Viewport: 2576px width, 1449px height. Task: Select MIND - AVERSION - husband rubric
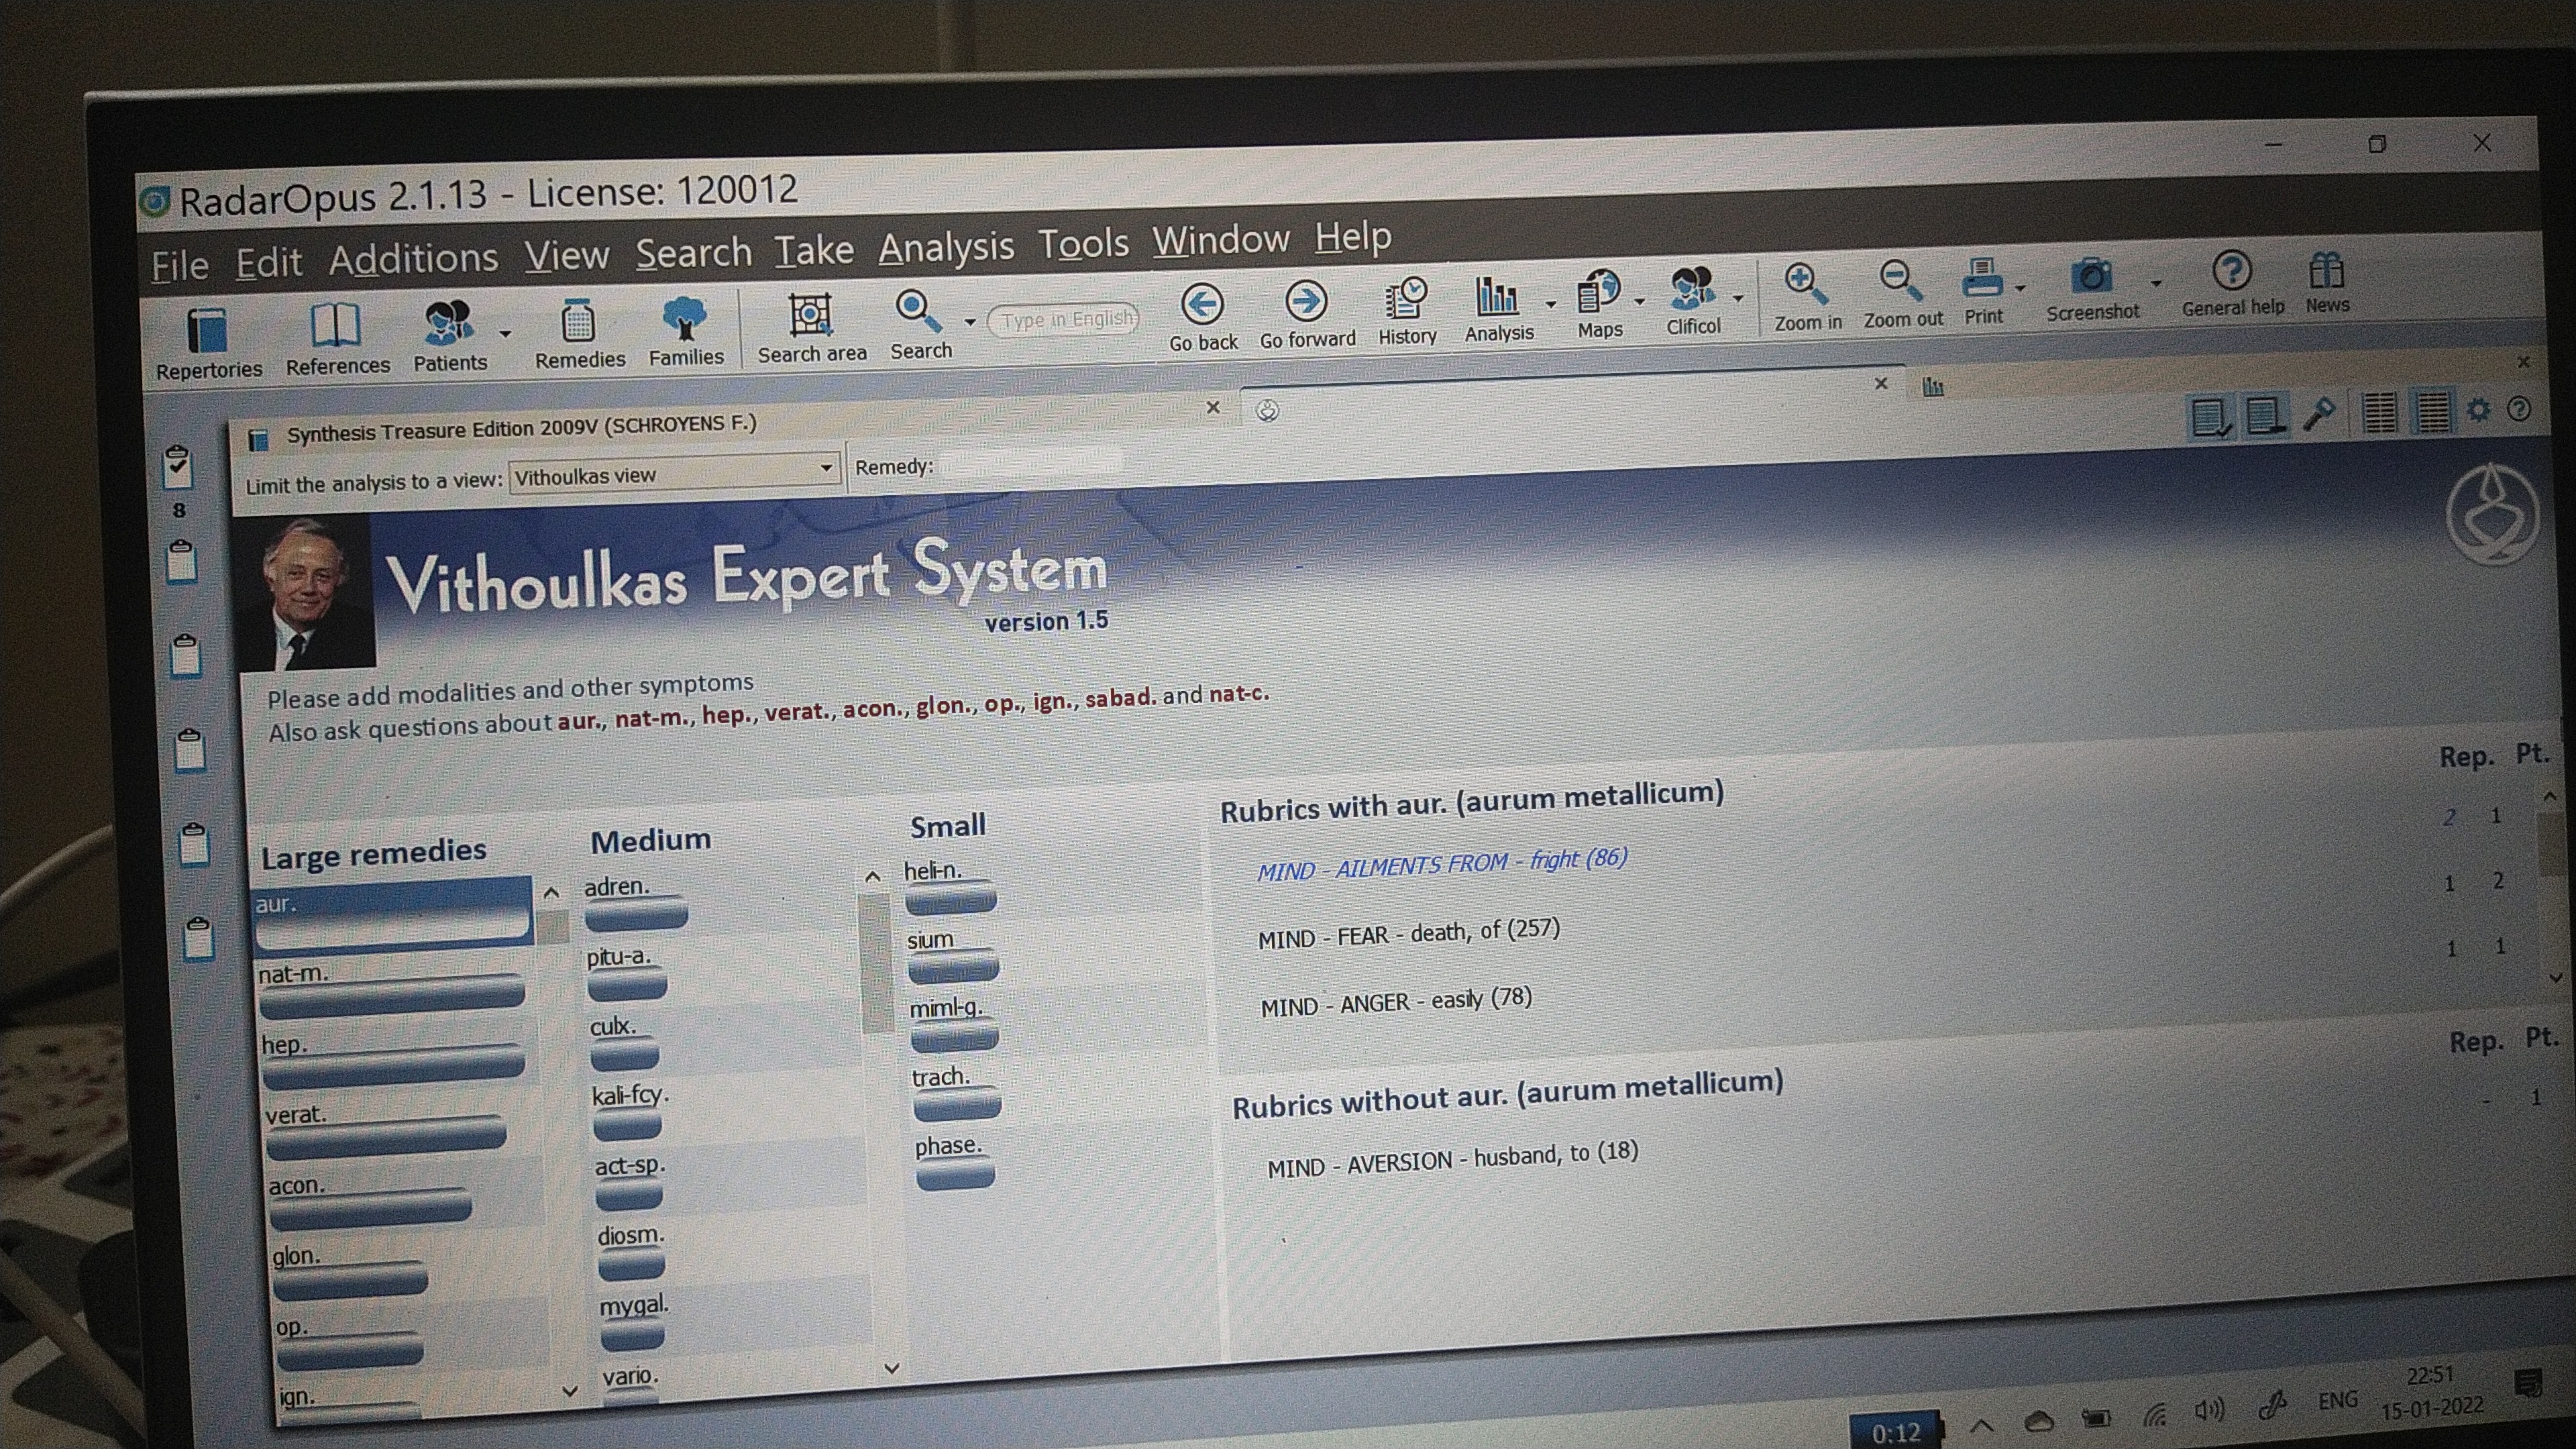pos(1453,1159)
